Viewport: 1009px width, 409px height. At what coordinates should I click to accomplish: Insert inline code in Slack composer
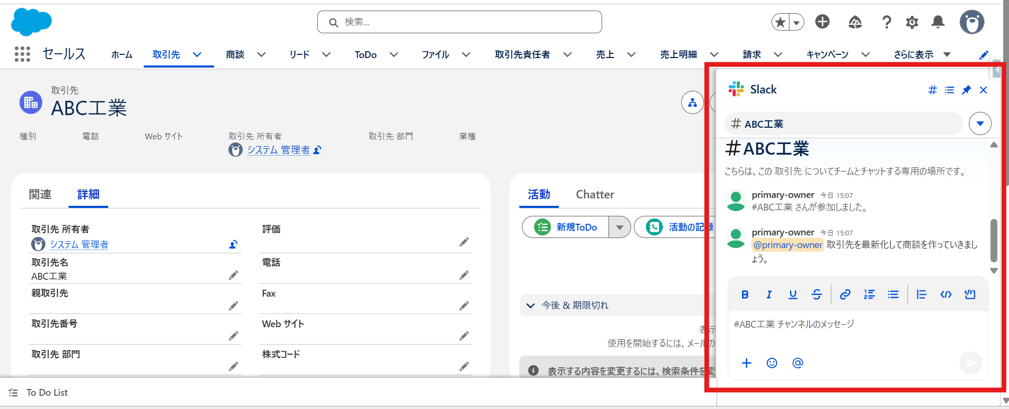(945, 295)
